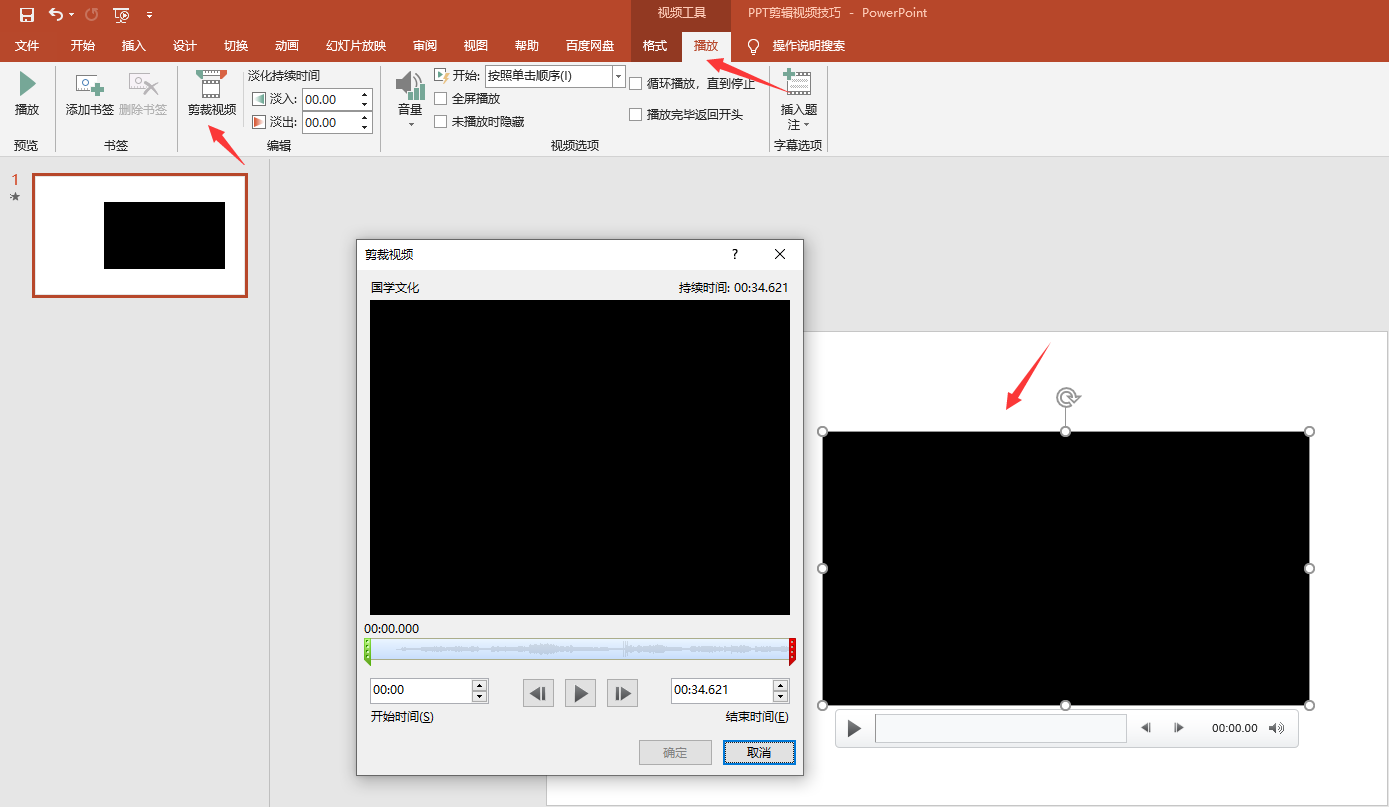
Task: Click the 插入题注 insert captions icon
Action: pyautogui.click(x=798, y=85)
